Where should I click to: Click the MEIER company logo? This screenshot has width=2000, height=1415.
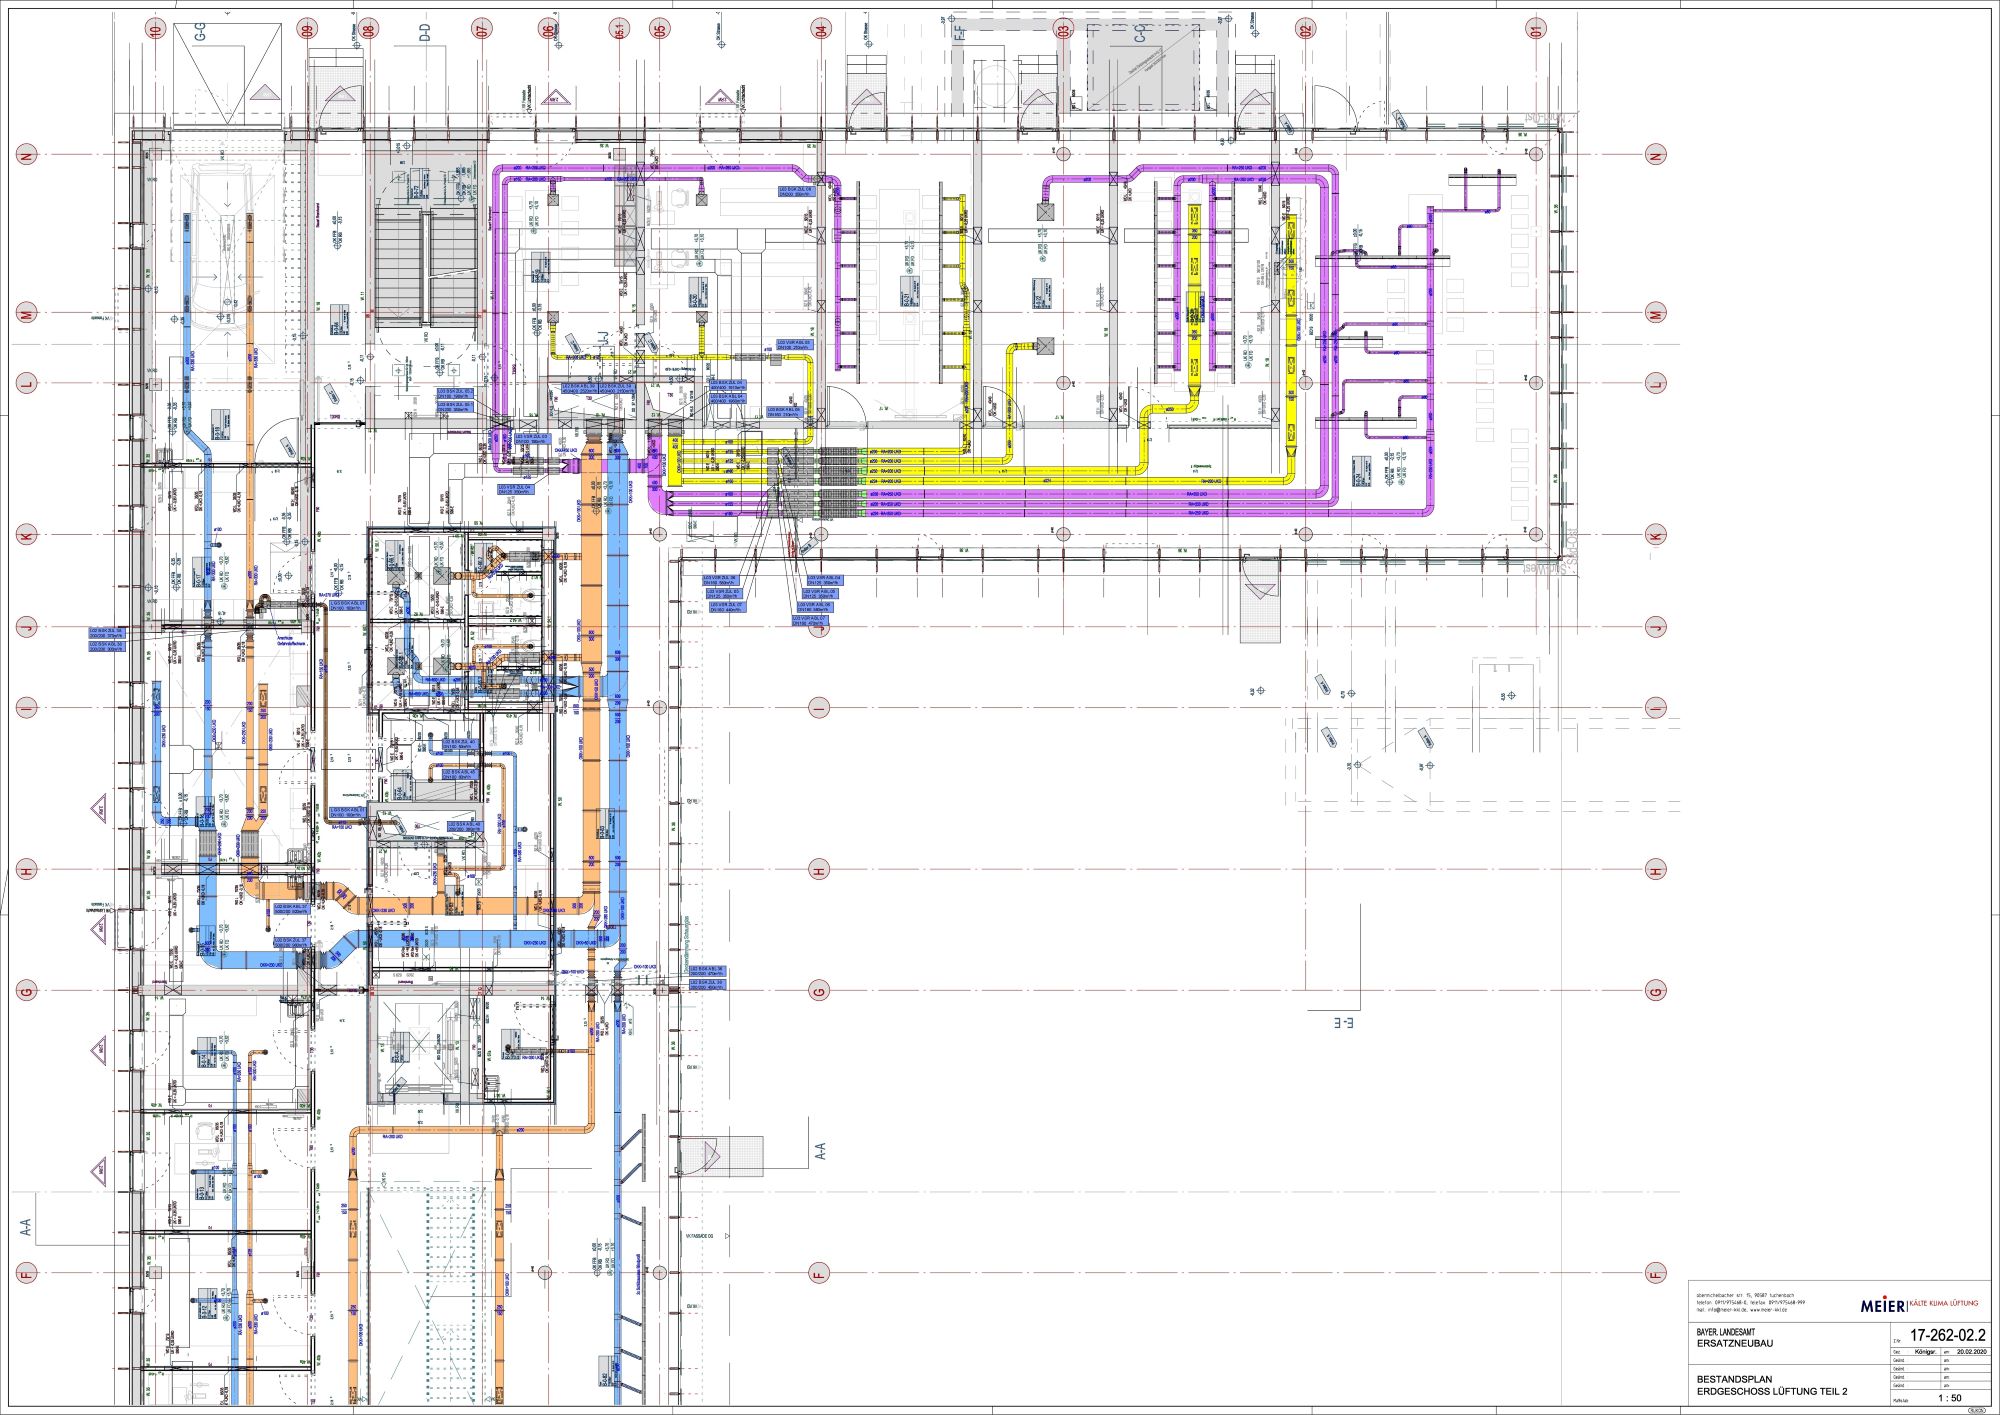point(1881,1305)
